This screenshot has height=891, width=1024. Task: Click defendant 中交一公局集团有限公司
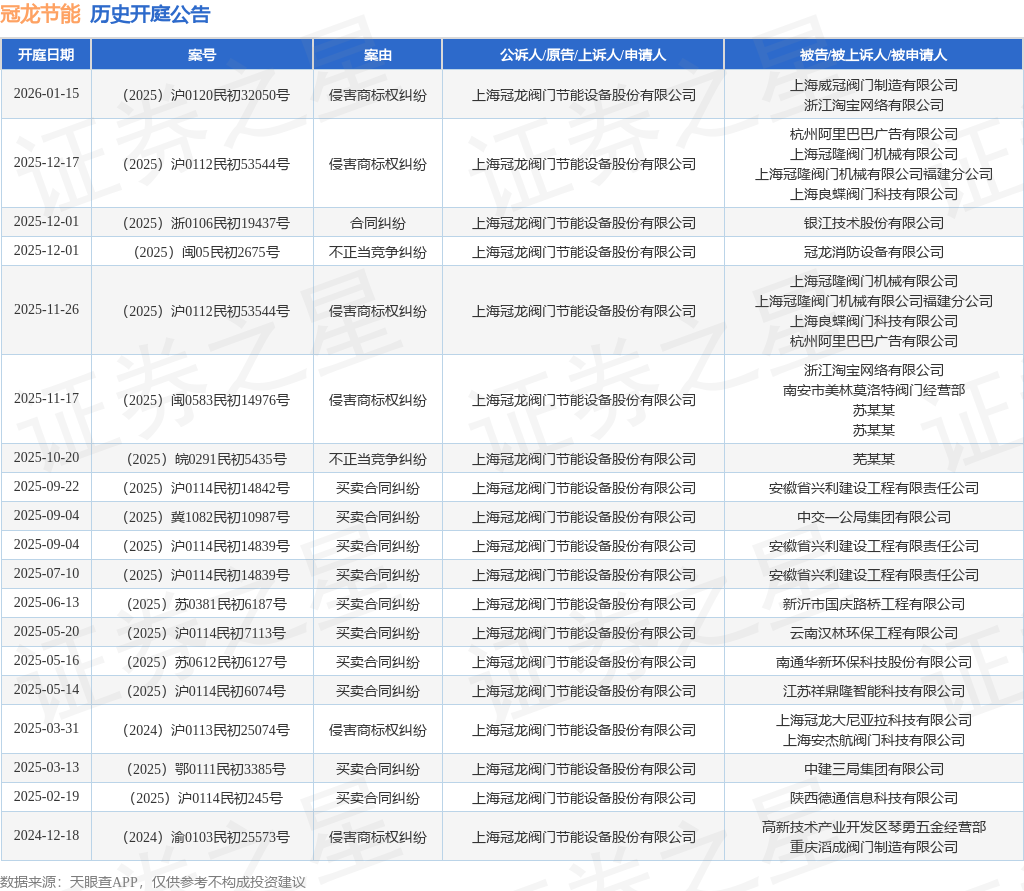pos(874,517)
